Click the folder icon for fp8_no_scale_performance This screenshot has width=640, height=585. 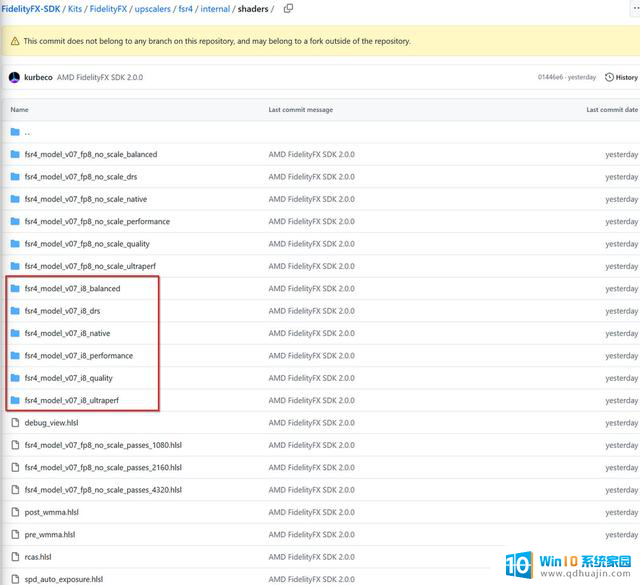[x=15, y=221]
